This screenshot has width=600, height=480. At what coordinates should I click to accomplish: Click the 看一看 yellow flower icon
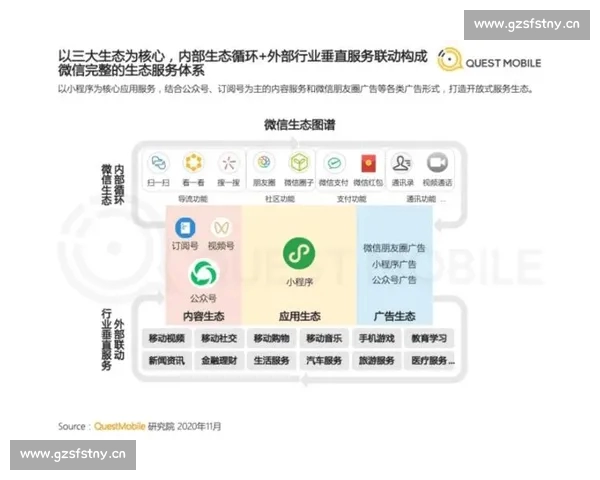(x=193, y=163)
